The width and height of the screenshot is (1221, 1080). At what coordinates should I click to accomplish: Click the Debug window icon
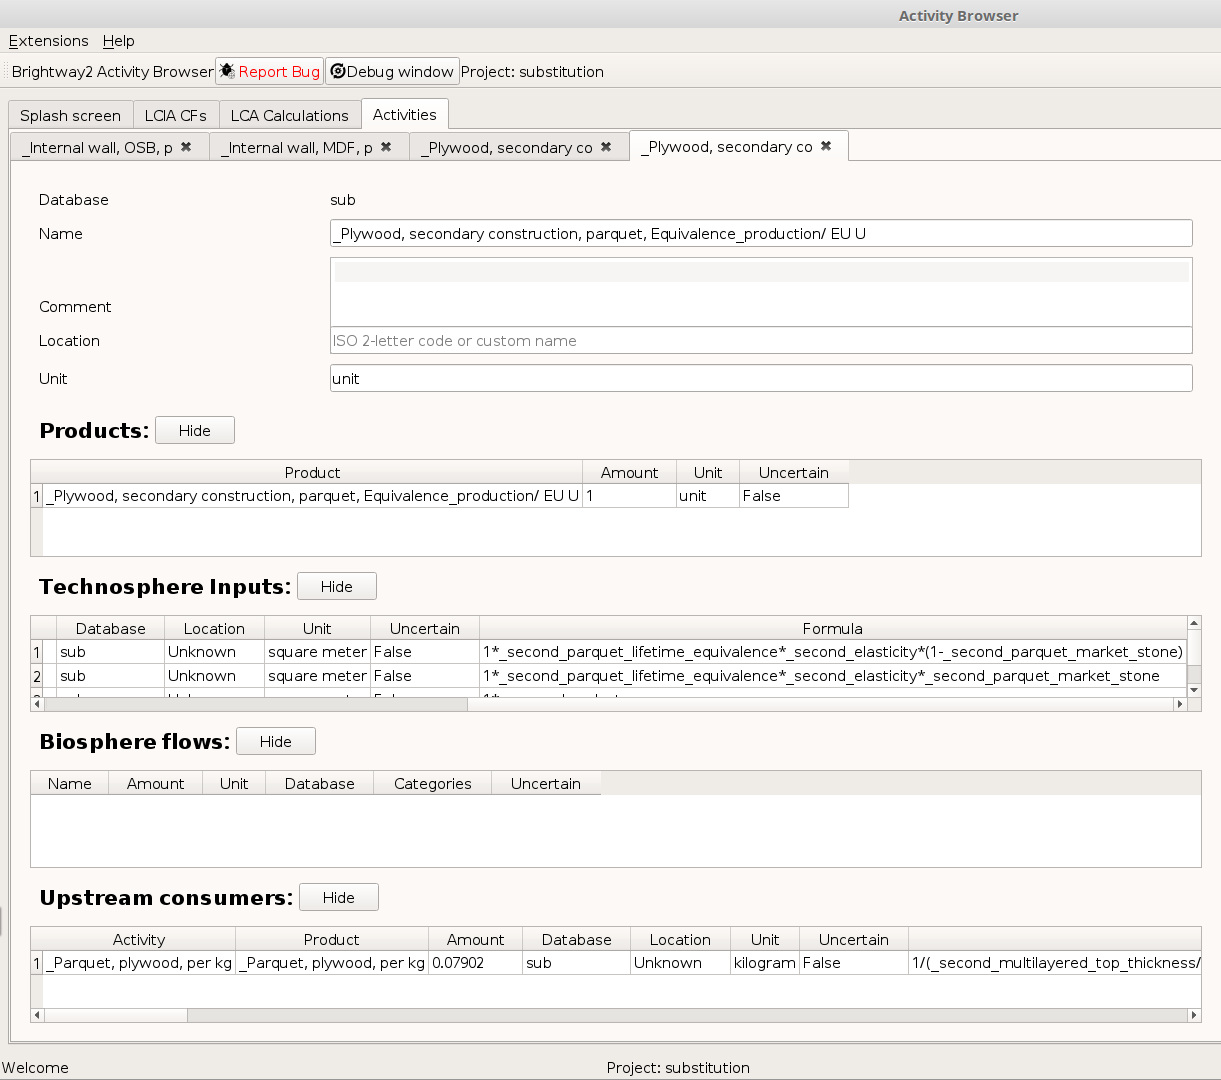coord(337,71)
